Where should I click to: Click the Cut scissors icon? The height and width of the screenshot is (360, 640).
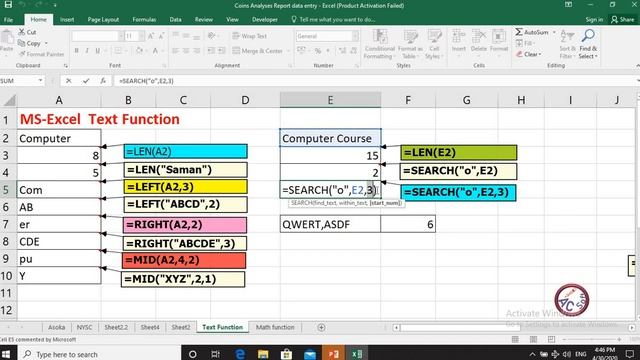click(x=21, y=32)
